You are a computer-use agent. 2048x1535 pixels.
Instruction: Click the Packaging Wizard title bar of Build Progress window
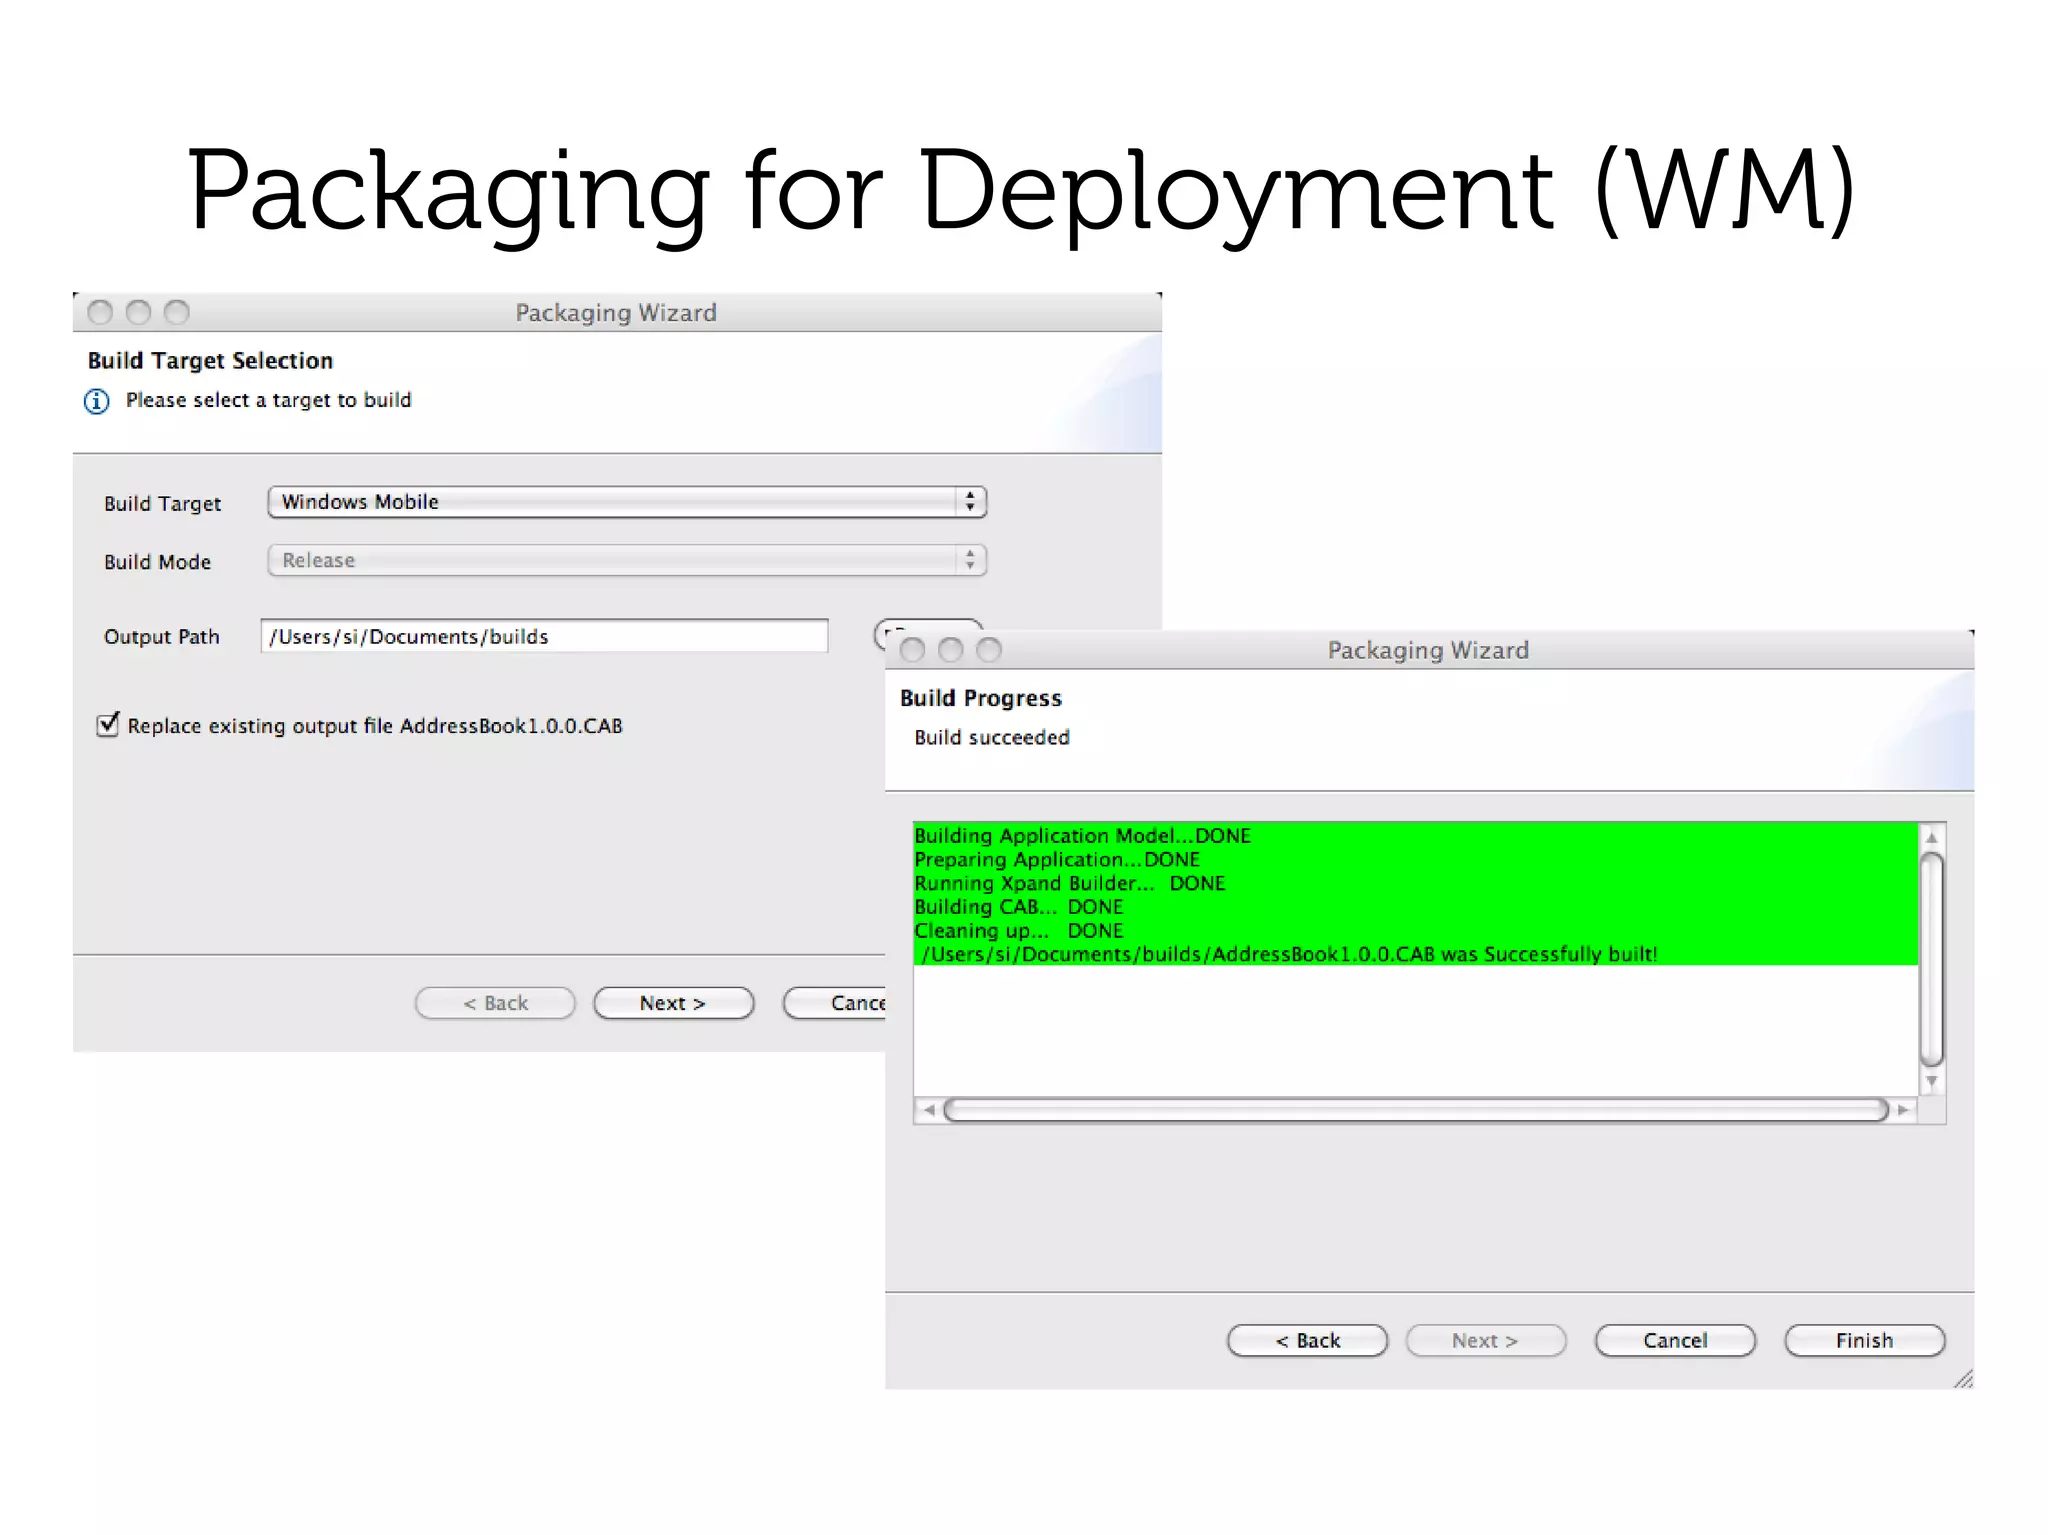(x=1428, y=650)
